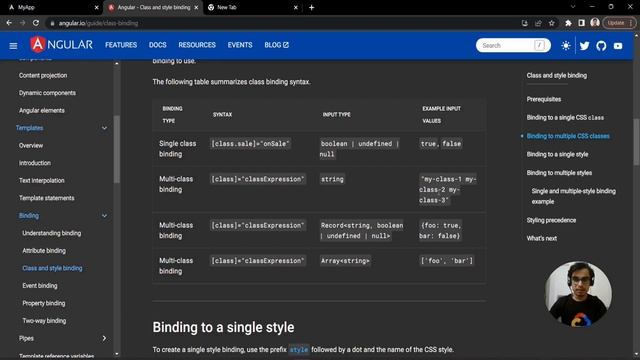
Task: Switch to the New Tab tab
Action: [x=253, y=7]
